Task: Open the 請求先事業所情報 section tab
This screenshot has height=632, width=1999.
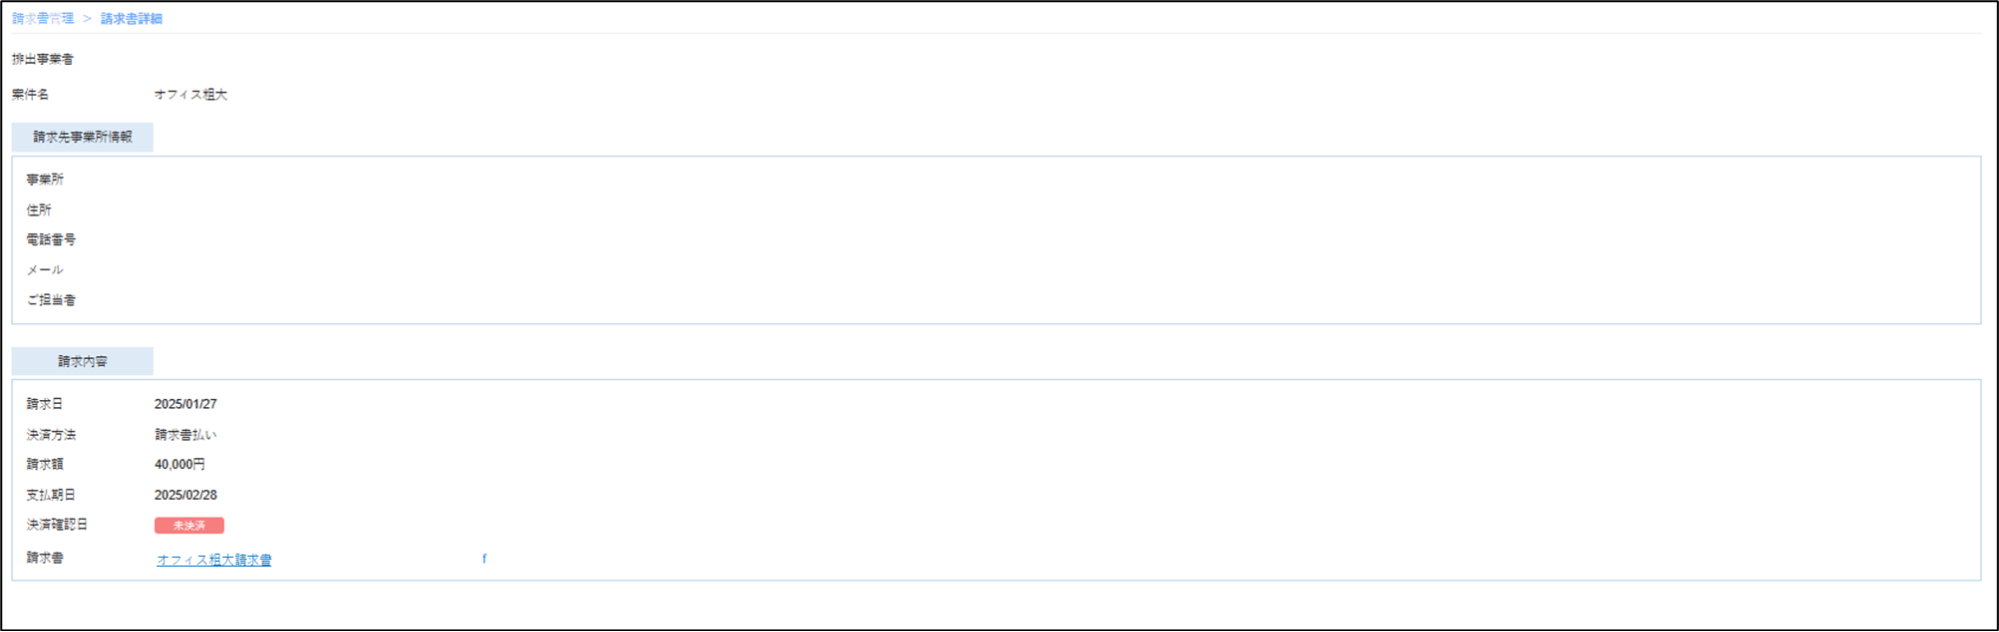Action: (82, 137)
